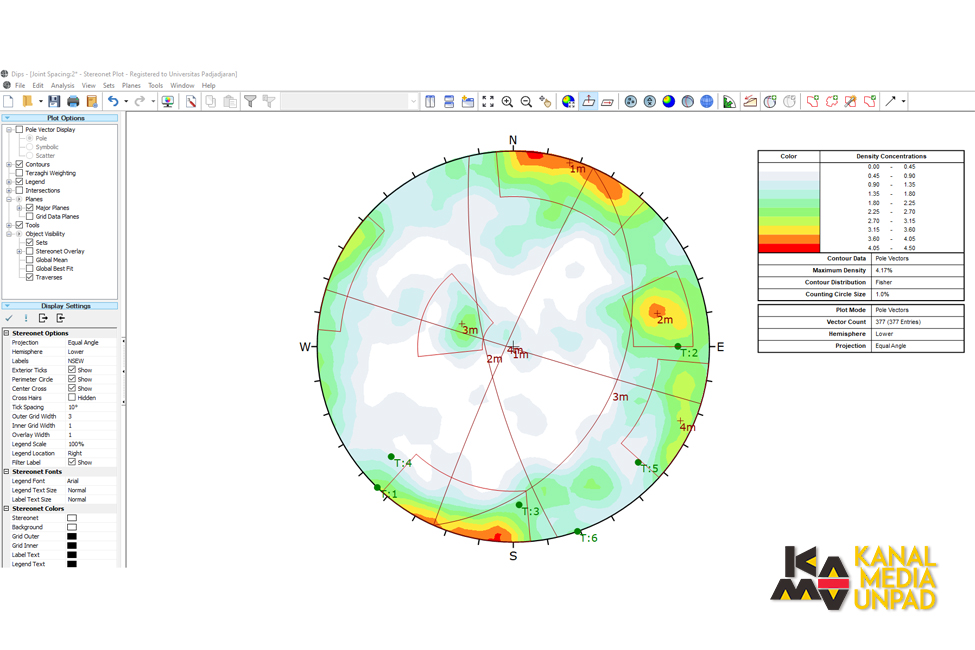Open the Planes menu
This screenshot has width=975, height=650.
pos(131,86)
